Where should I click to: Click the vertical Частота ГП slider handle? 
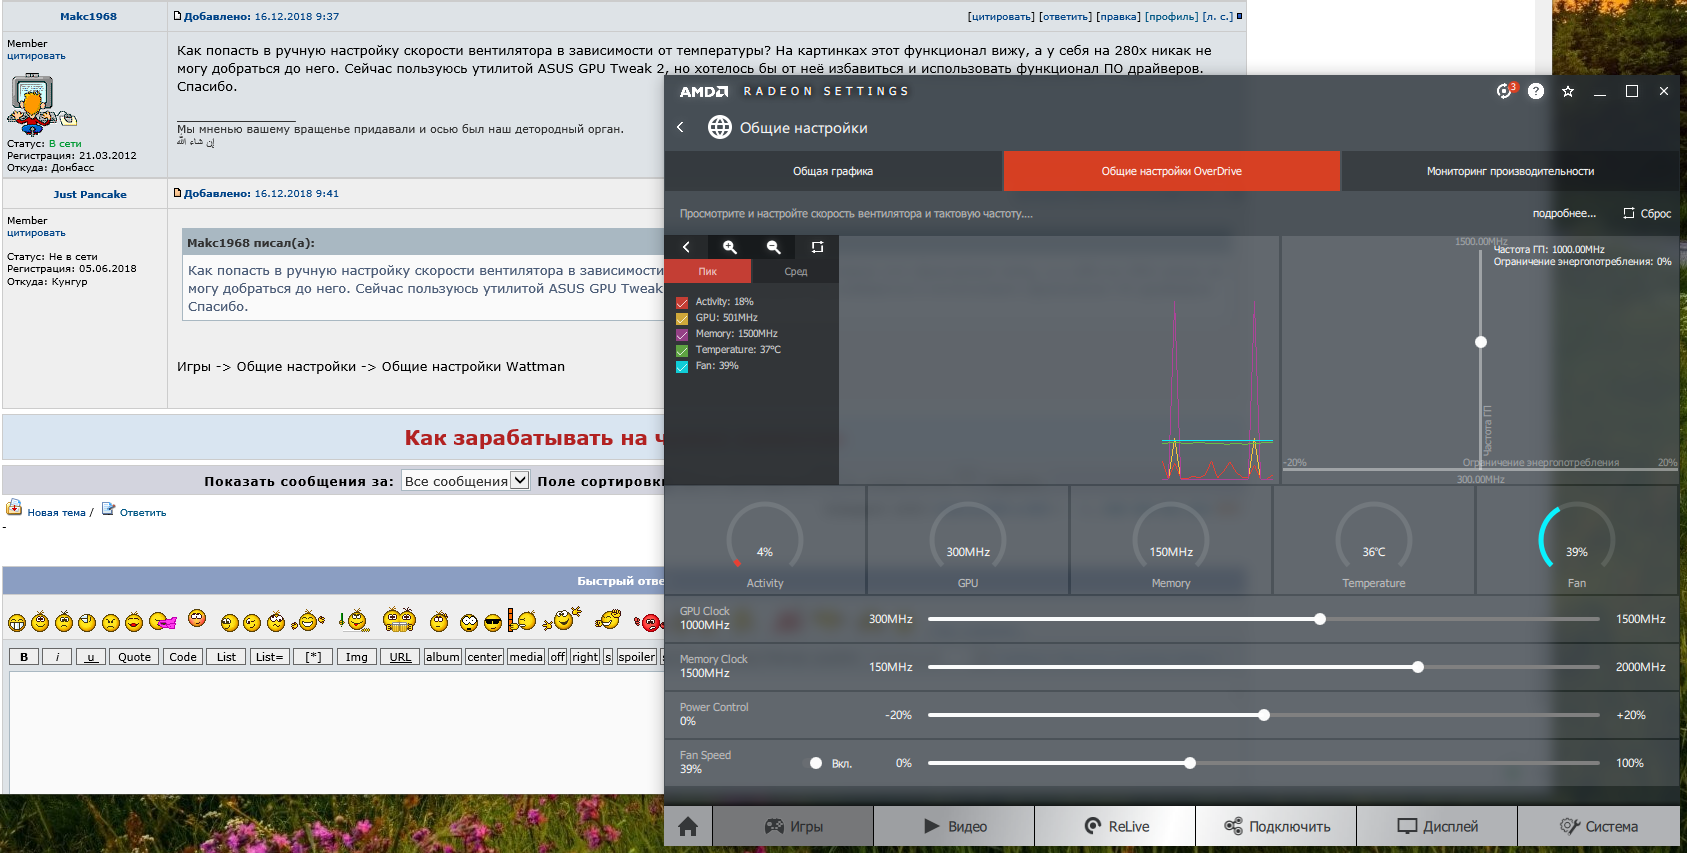1481,342
